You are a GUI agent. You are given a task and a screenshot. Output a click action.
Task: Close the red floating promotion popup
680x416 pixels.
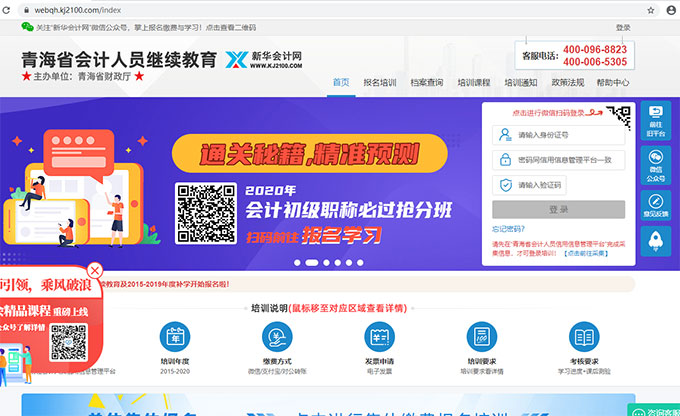tap(94, 270)
